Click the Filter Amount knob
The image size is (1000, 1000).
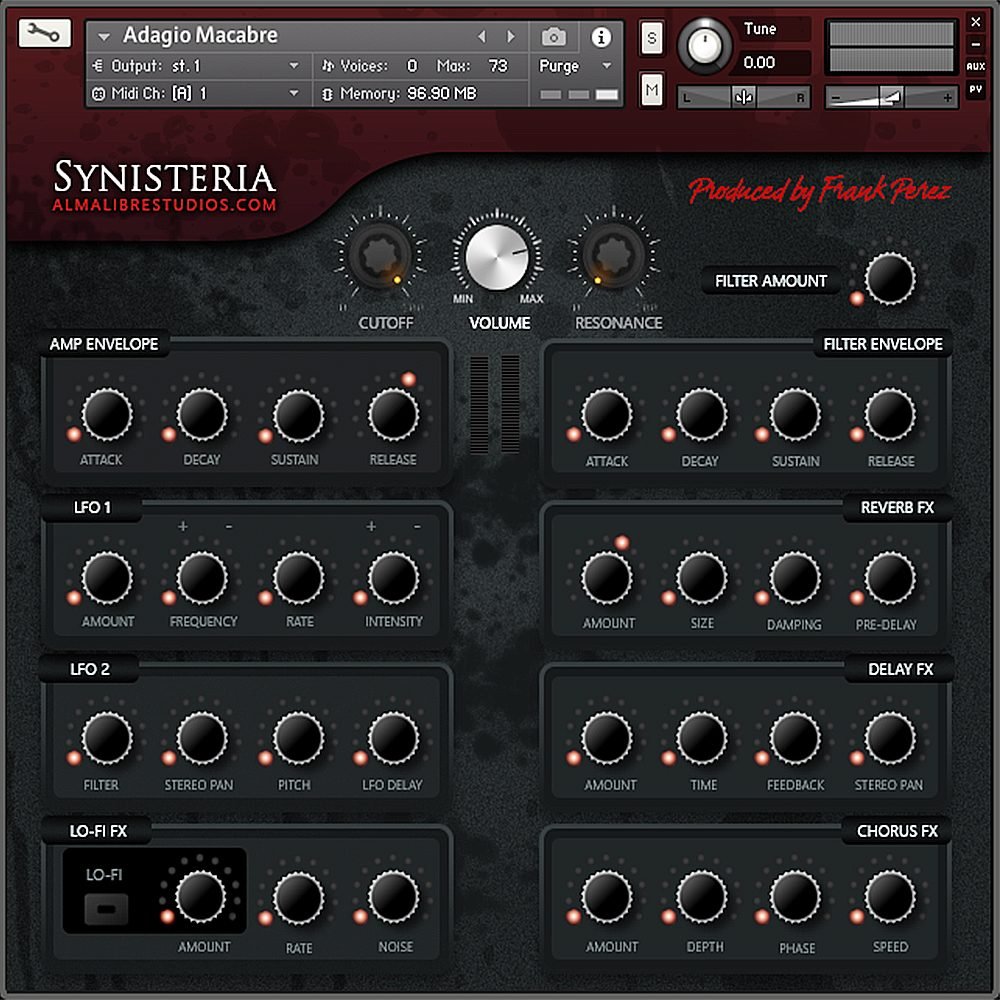pos(890,279)
